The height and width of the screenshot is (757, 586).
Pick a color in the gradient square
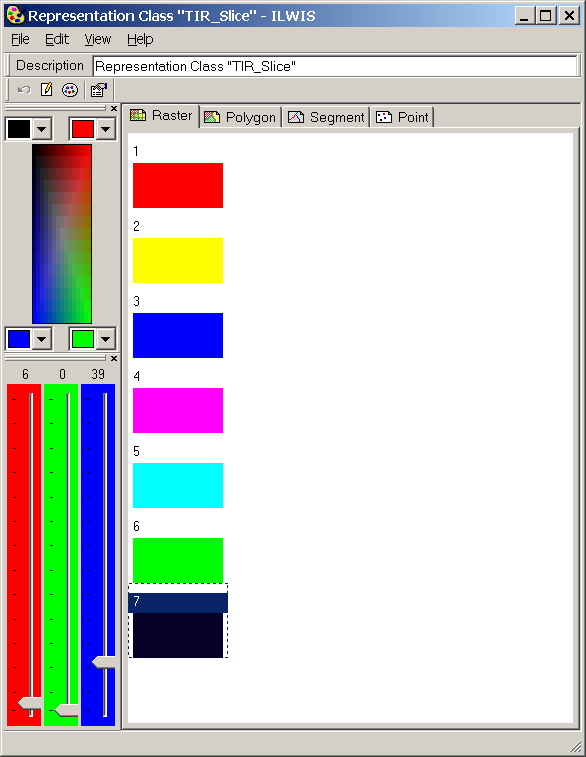click(62, 234)
